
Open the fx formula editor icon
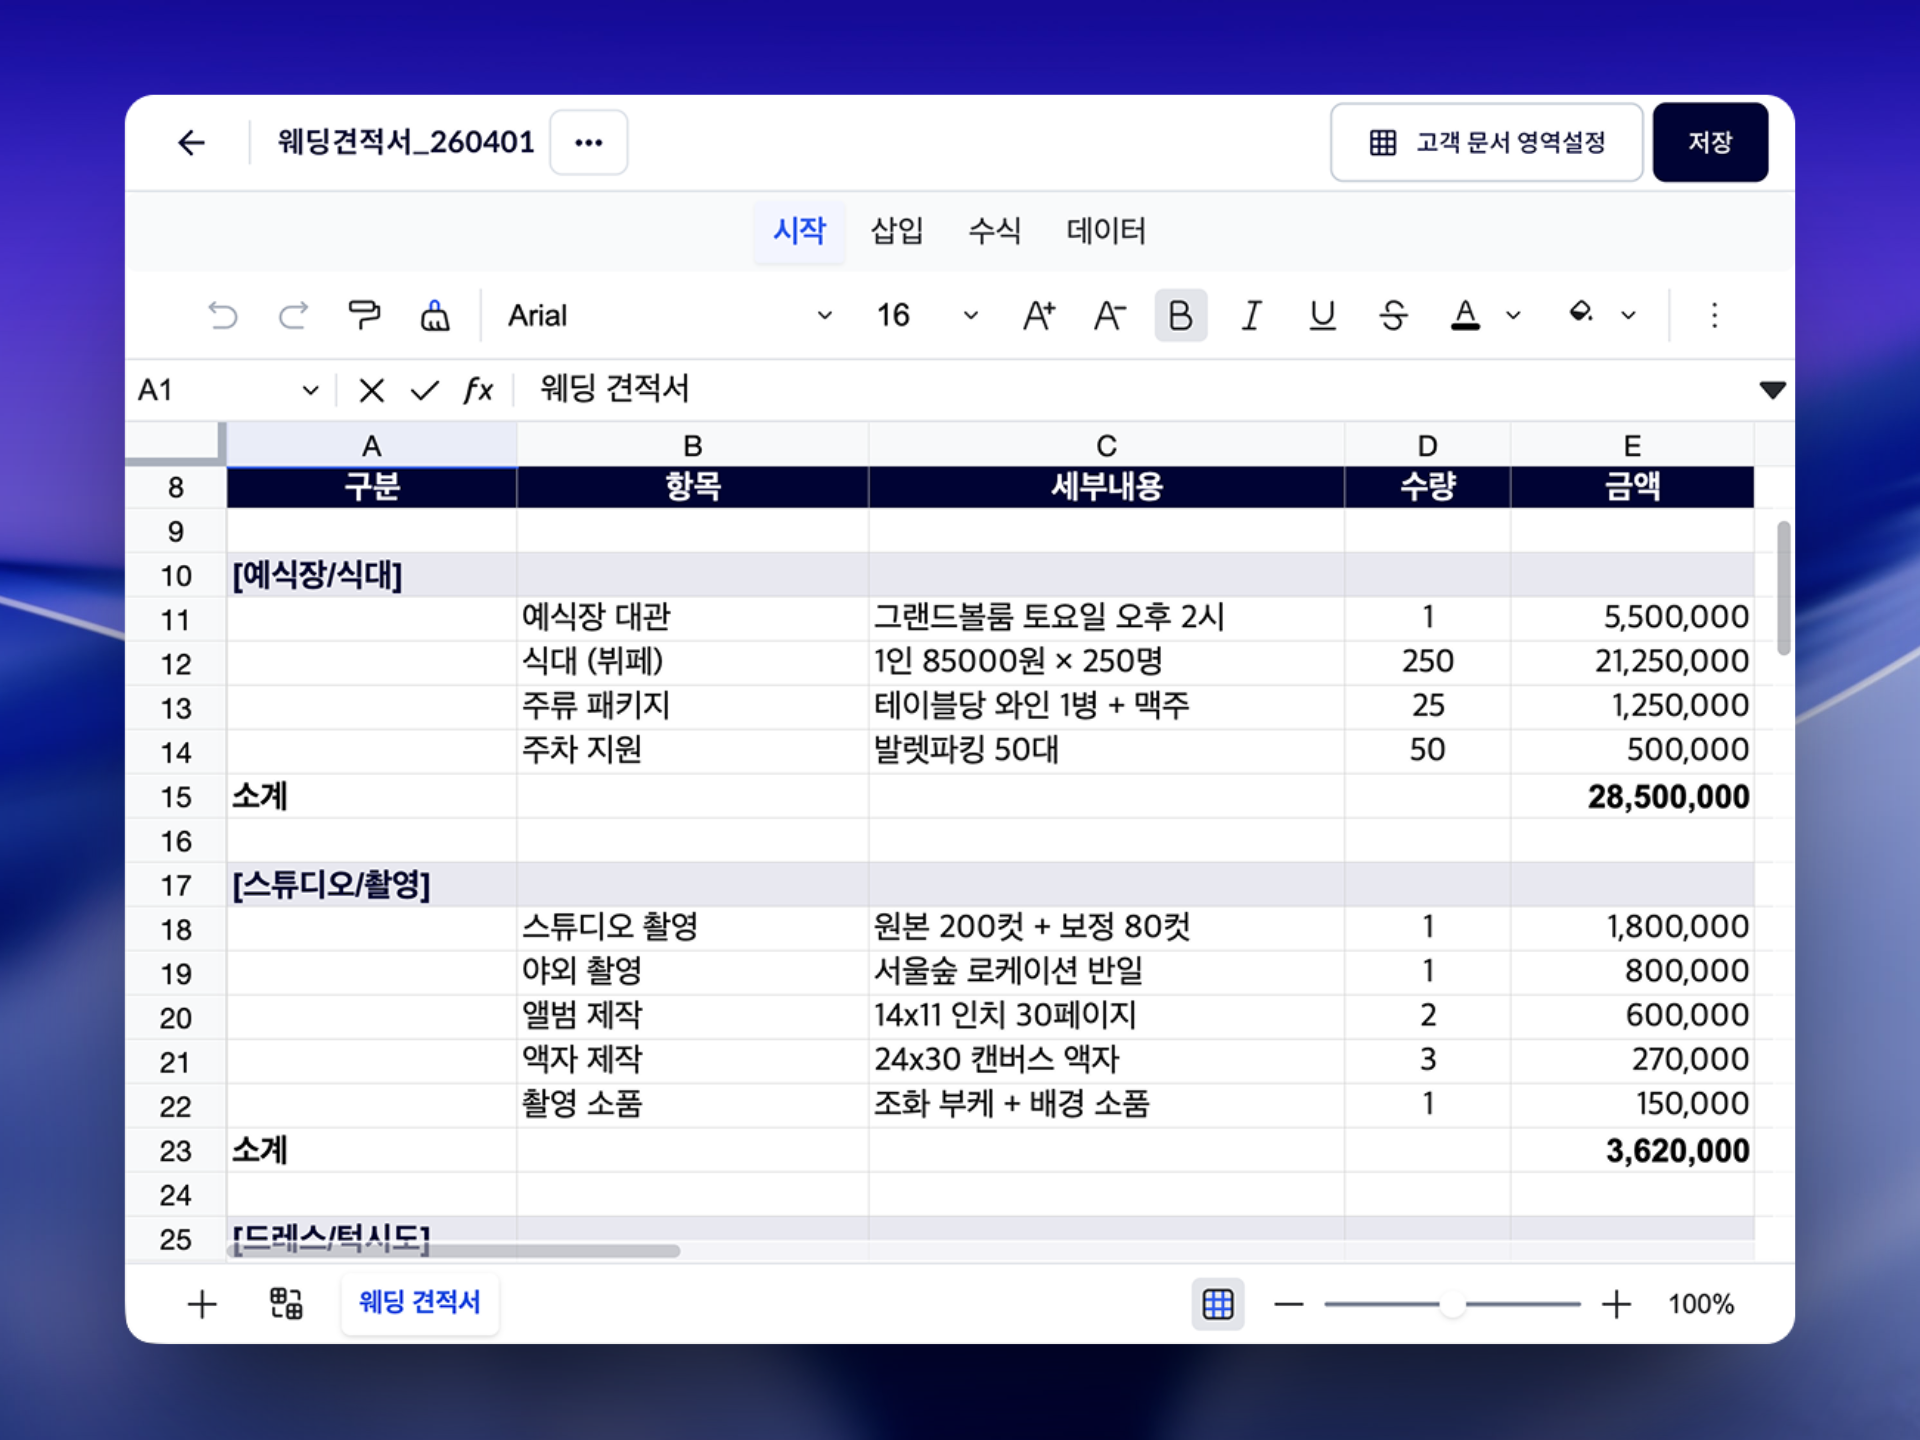[478, 390]
